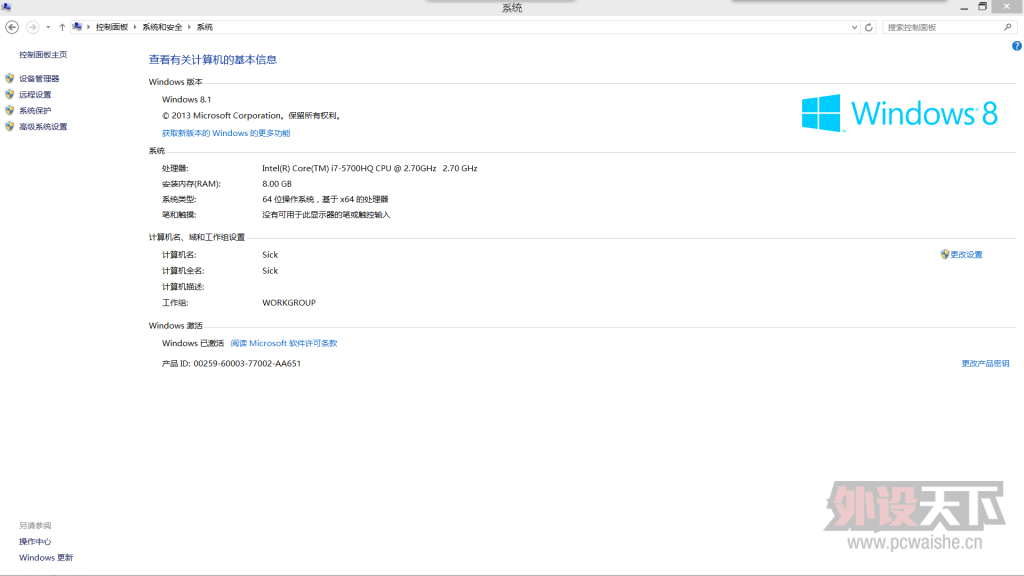This screenshot has width=1024, height=576.
Task: Open Help via the blue question mark
Action: [x=1017, y=46]
